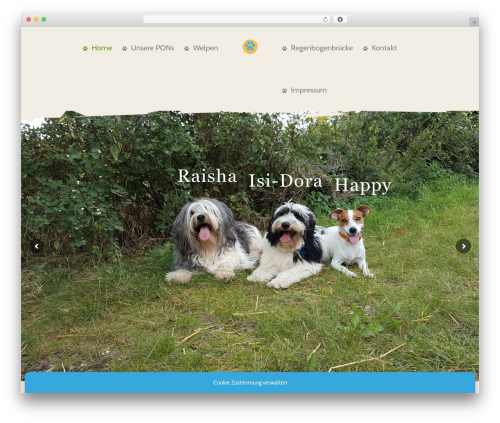Click the paw icon beside Regenbogenbrücke
Screen dimensions: 500x423
(x=284, y=48)
